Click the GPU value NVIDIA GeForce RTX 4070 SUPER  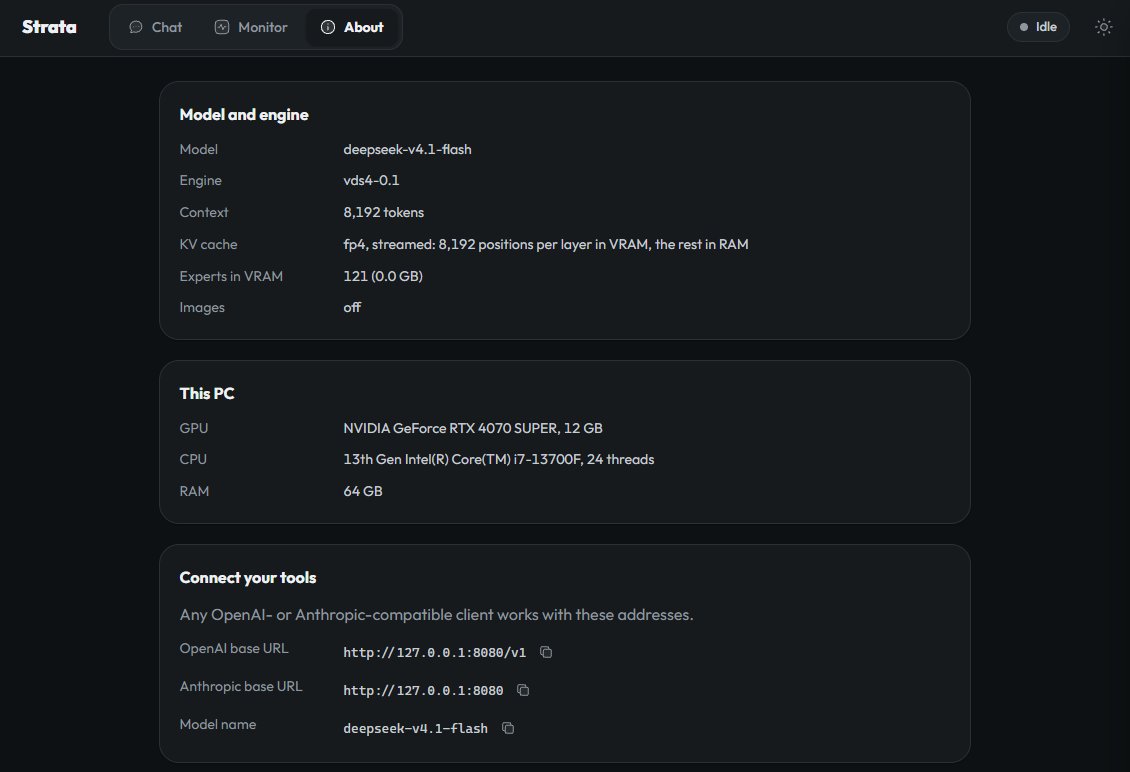click(473, 428)
